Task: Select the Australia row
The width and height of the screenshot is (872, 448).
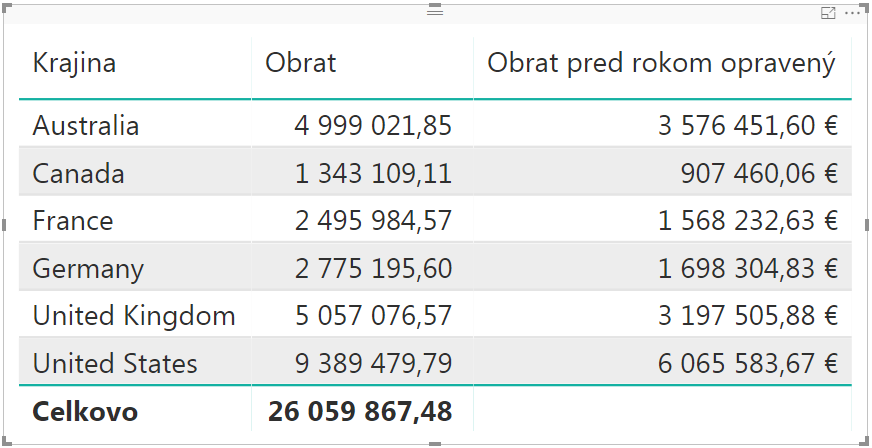Action: (86, 126)
